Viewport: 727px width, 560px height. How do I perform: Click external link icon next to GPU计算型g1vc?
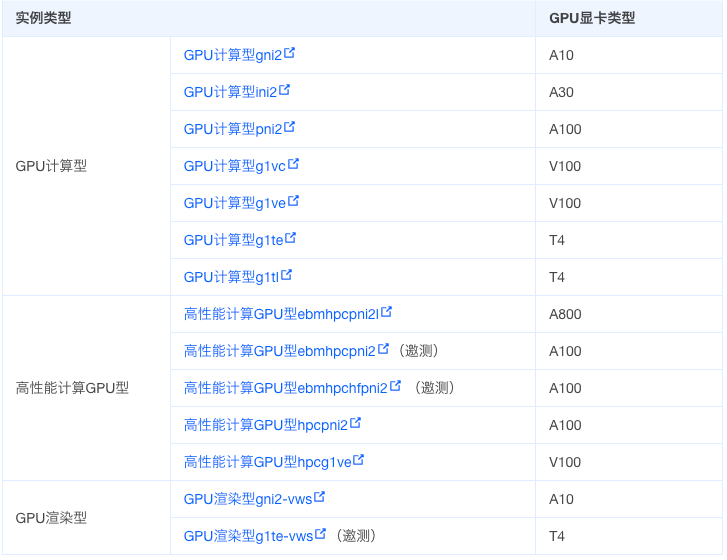294,165
